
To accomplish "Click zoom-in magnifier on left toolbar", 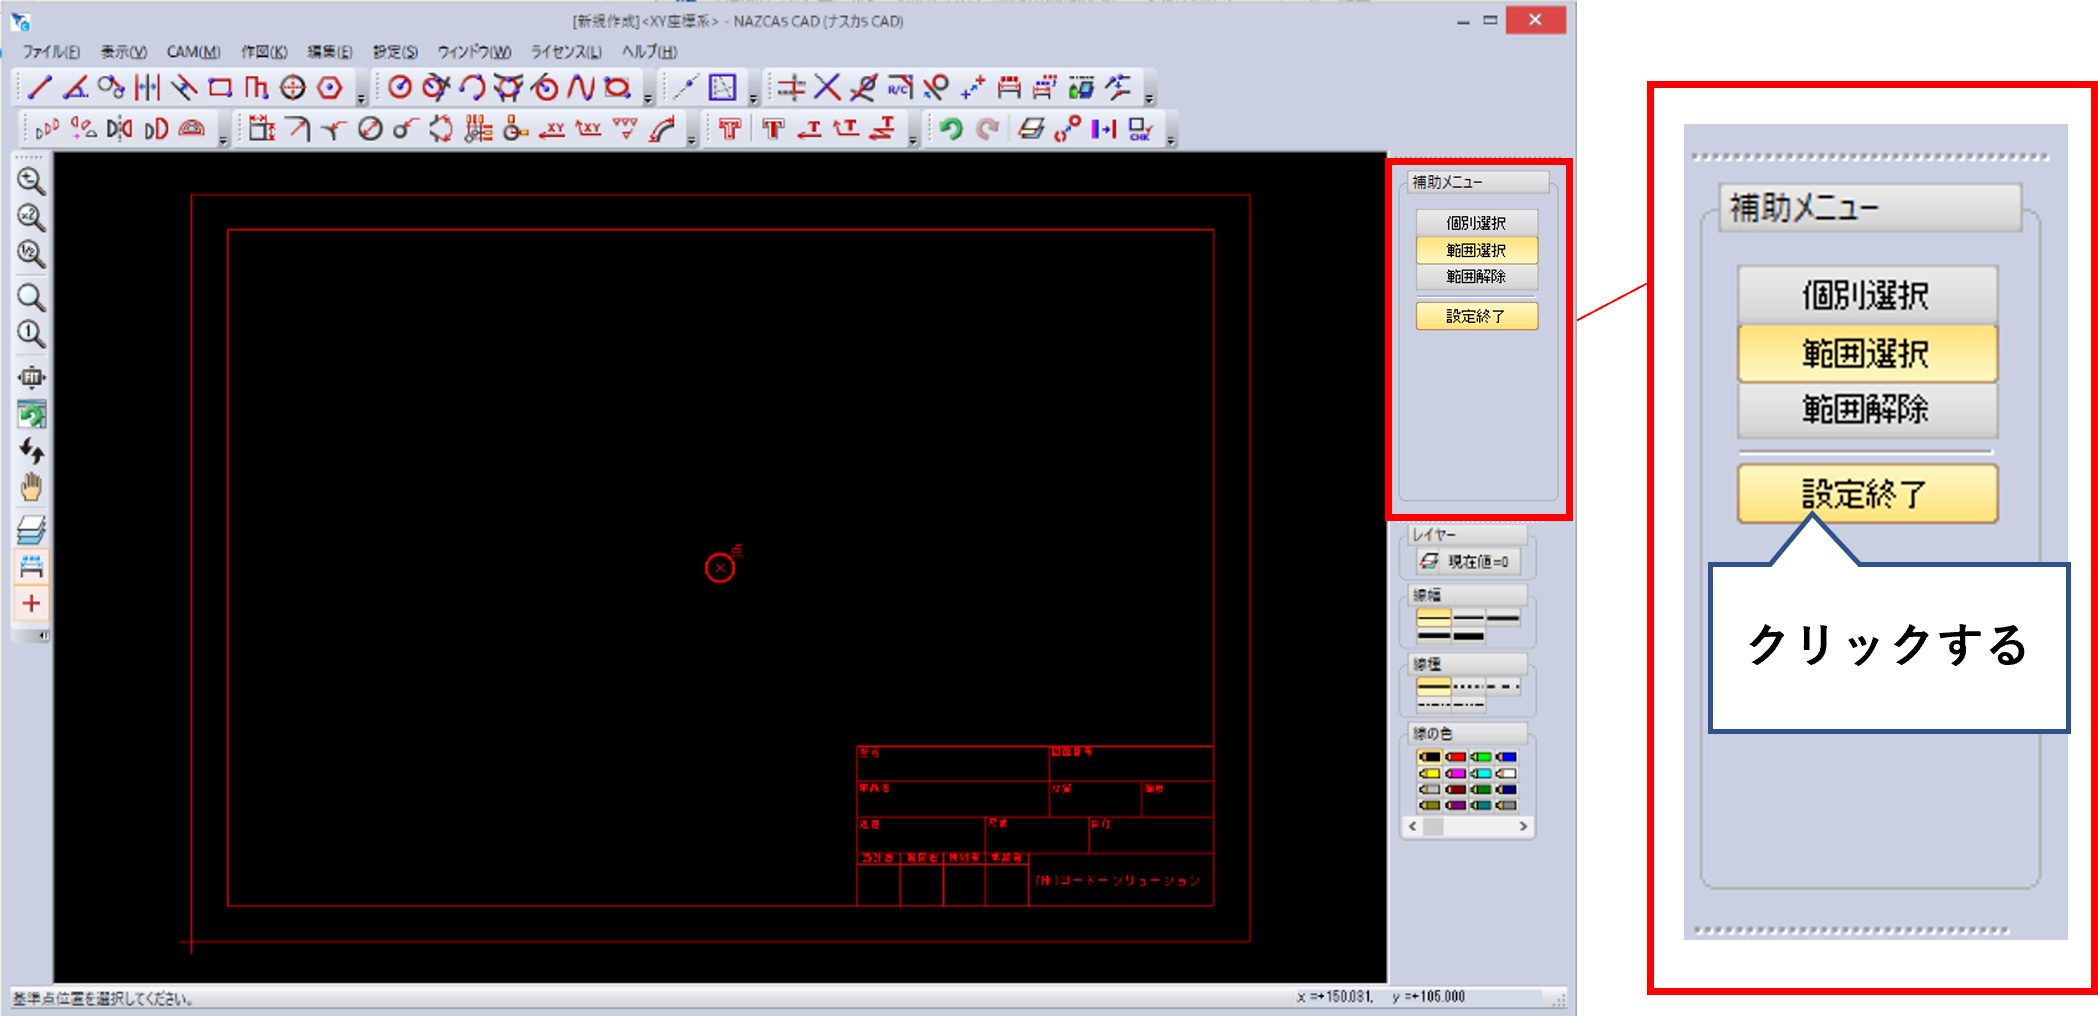I will click(31, 181).
